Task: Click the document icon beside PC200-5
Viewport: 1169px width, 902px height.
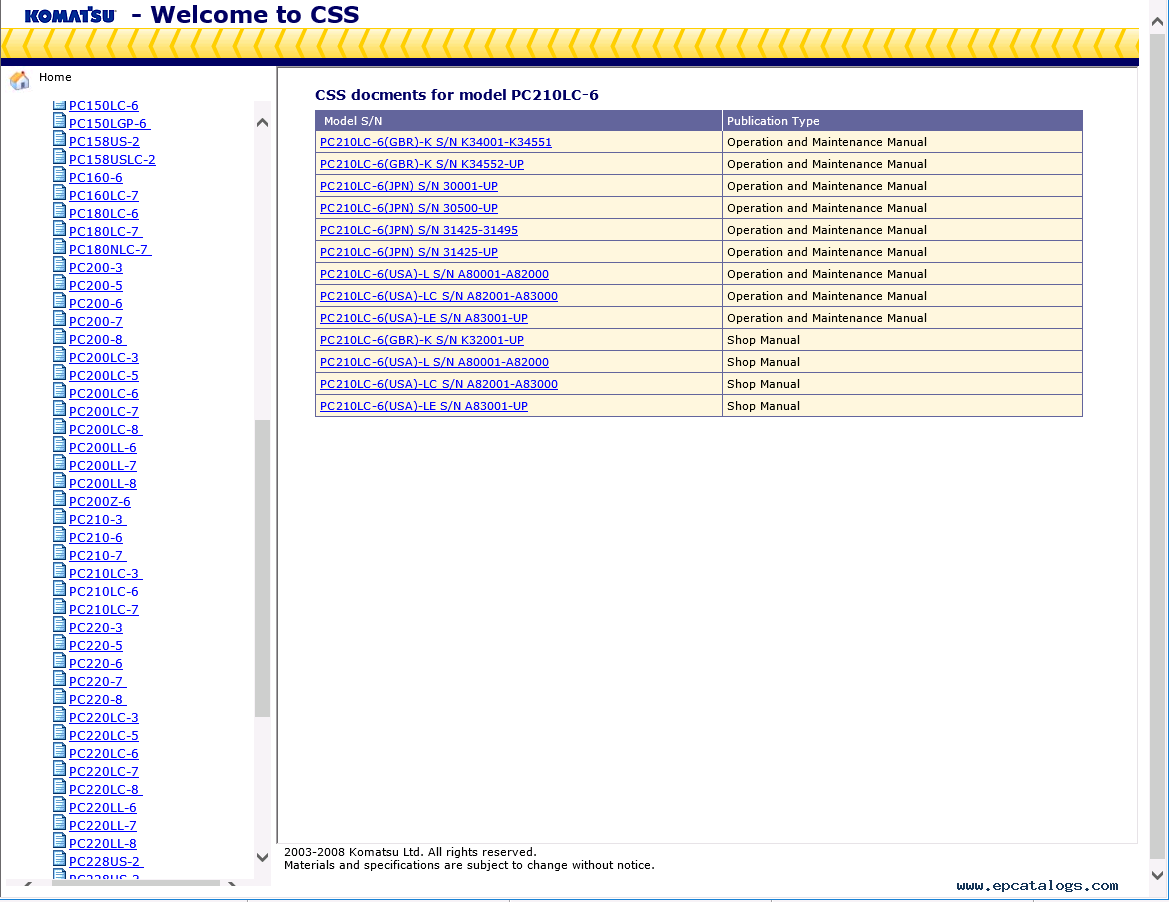Action: point(60,283)
